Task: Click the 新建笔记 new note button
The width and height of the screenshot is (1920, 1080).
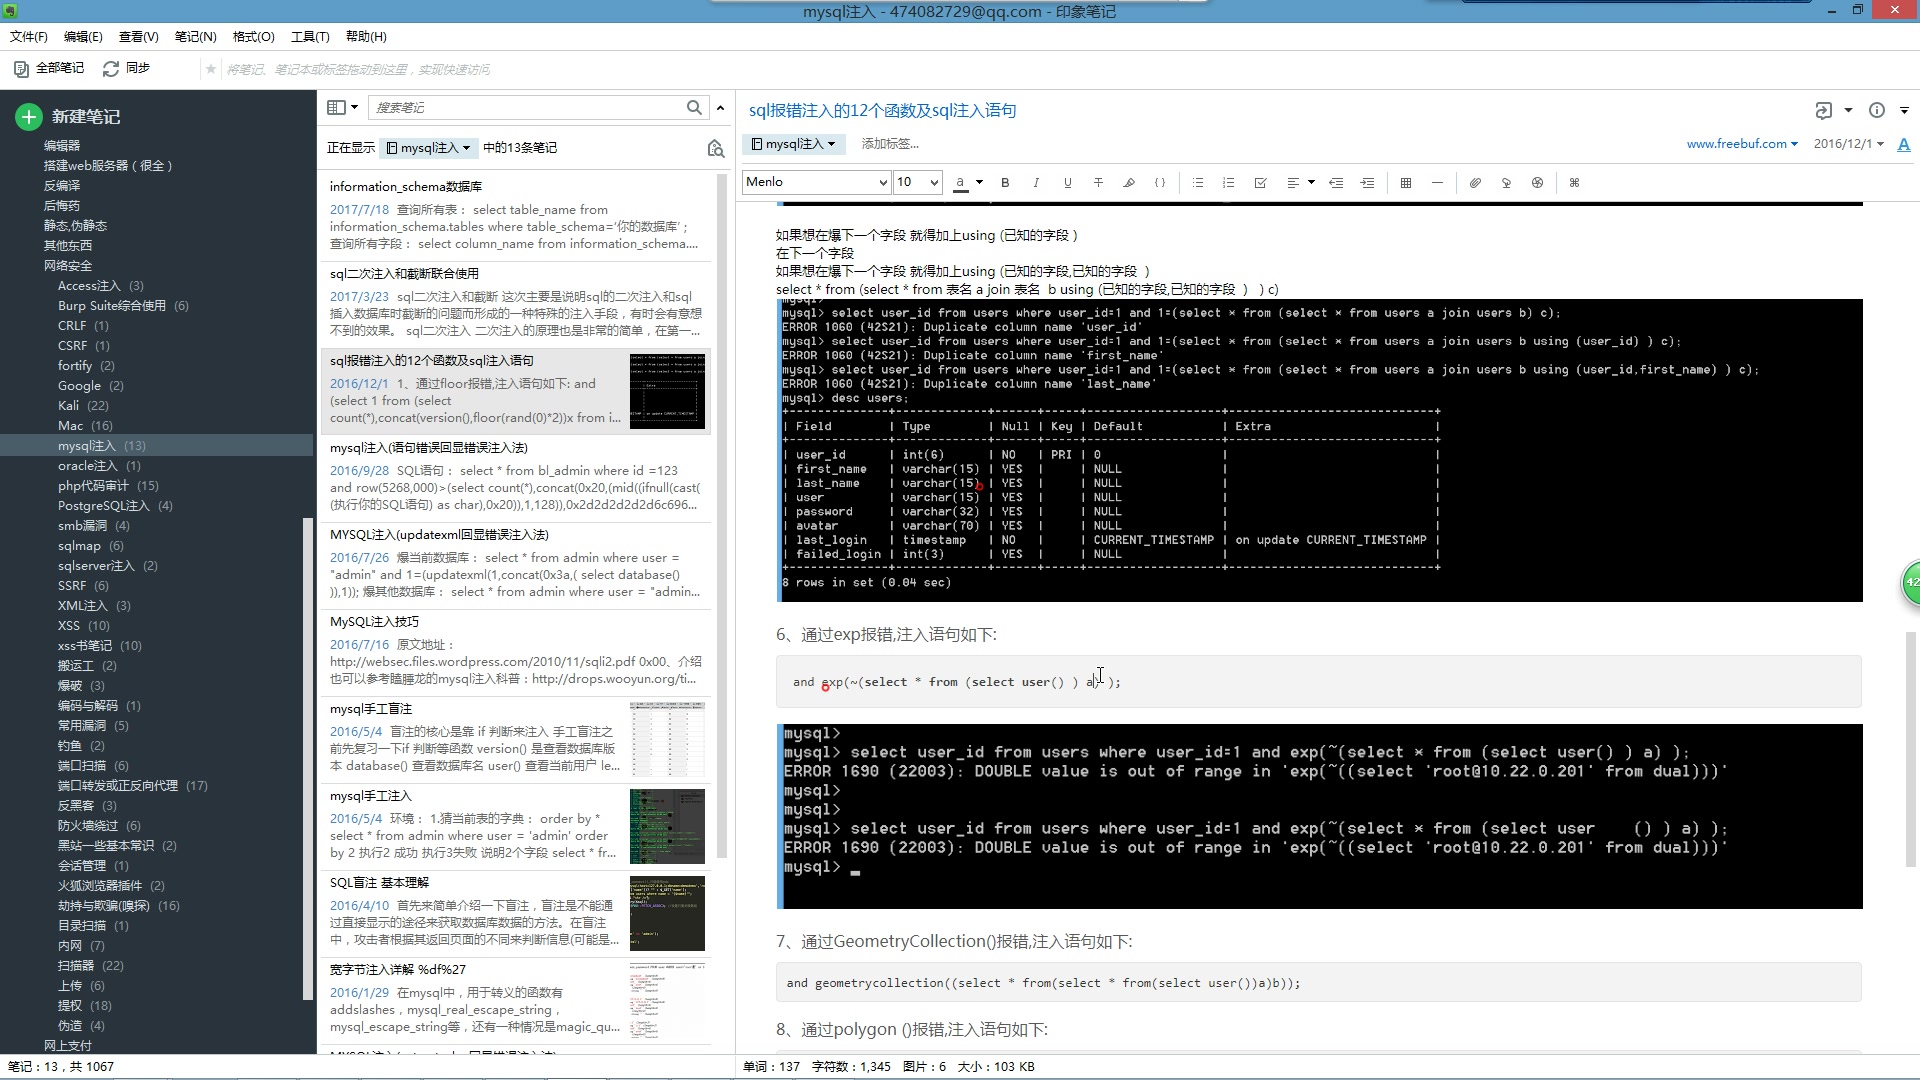Action: point(69,117)
